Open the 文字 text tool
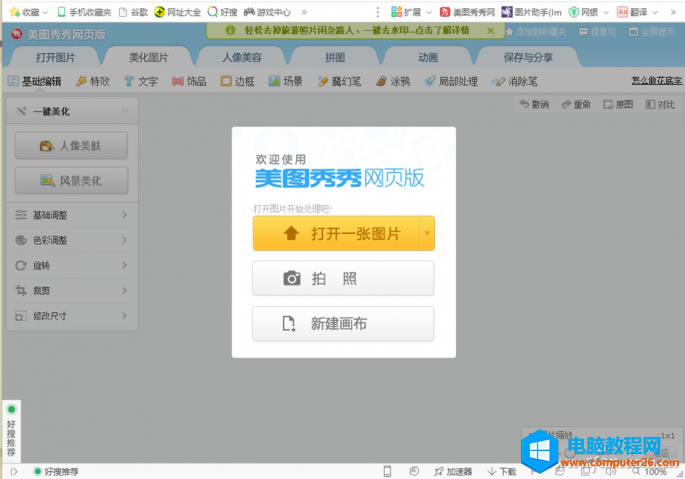The image size is (685, 479). pyautogui.click(x=140, y=80)
